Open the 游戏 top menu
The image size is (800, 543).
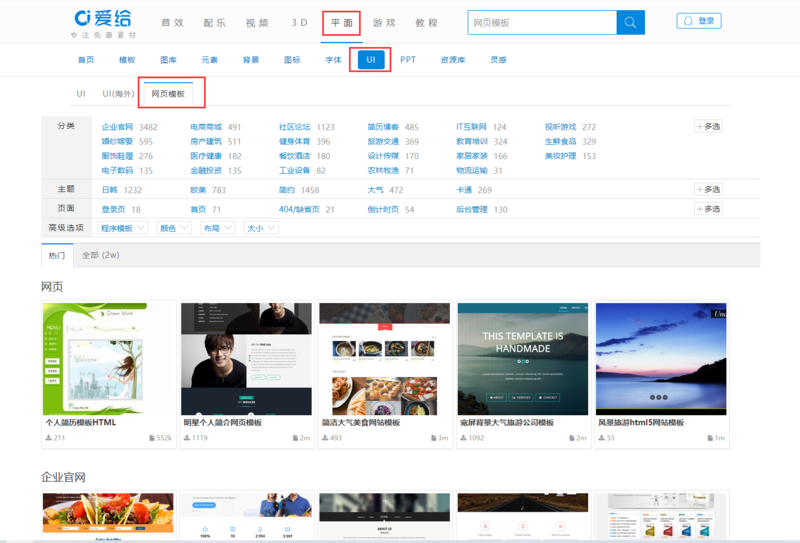384,22
